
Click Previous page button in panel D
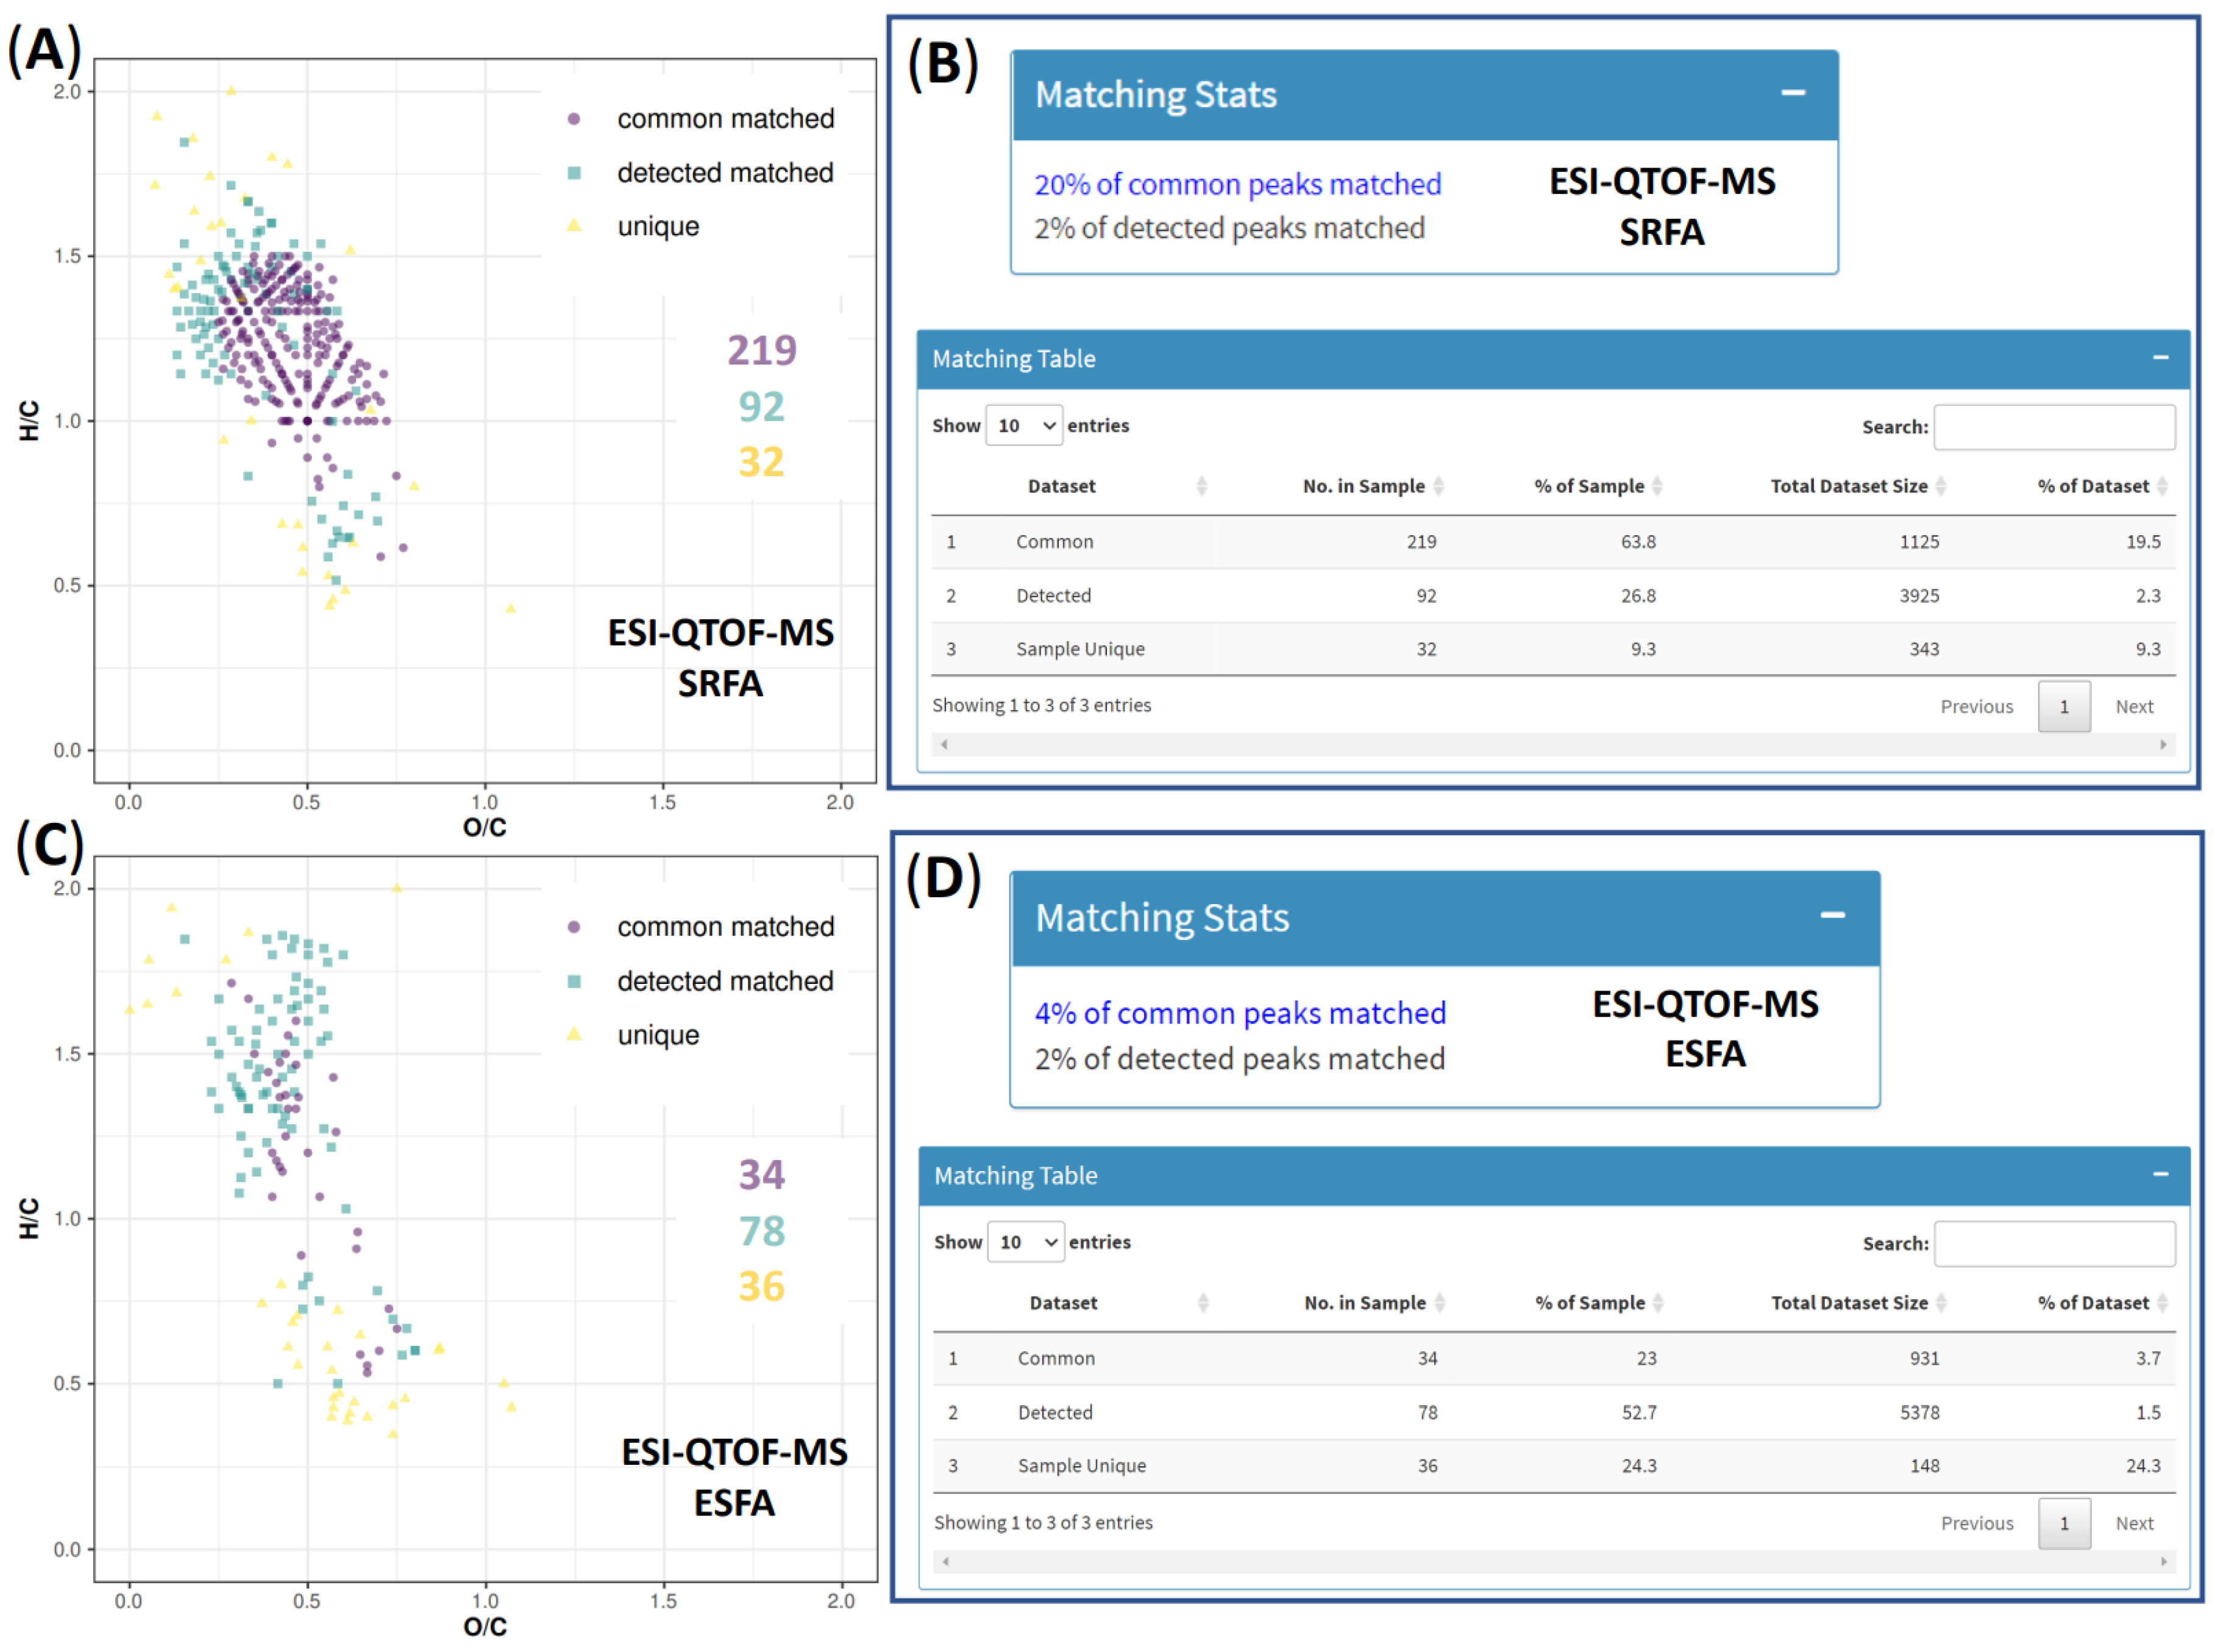point(1976,1524)
